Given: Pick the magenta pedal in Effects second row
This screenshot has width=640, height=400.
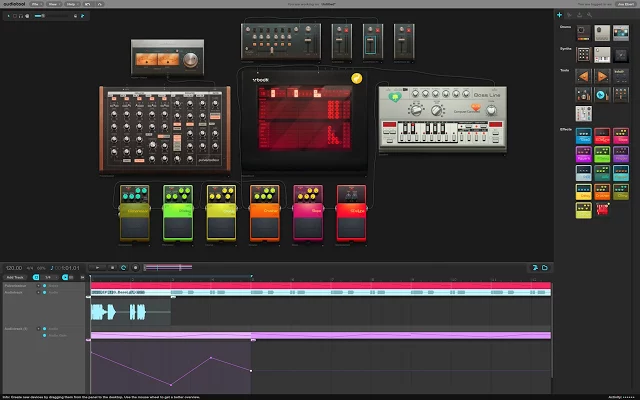Looking at the screenshot, I should point(583,155).
